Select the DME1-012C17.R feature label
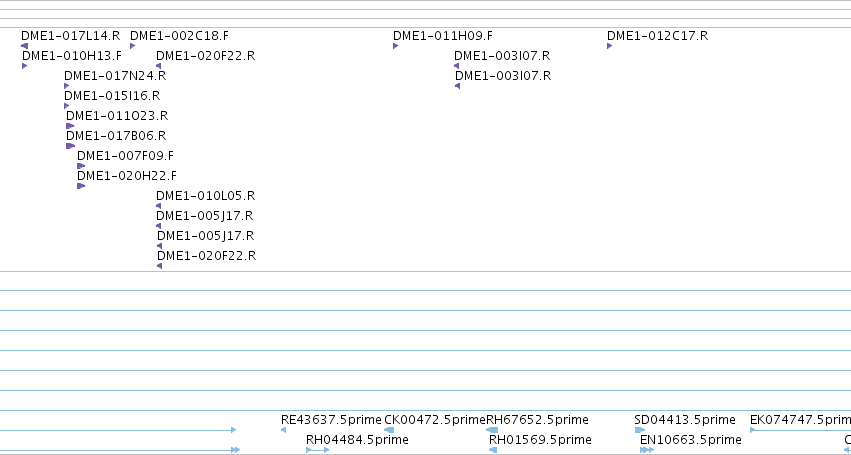The height and width of the screenshot is (455, 851). click(x=657, y=36)
